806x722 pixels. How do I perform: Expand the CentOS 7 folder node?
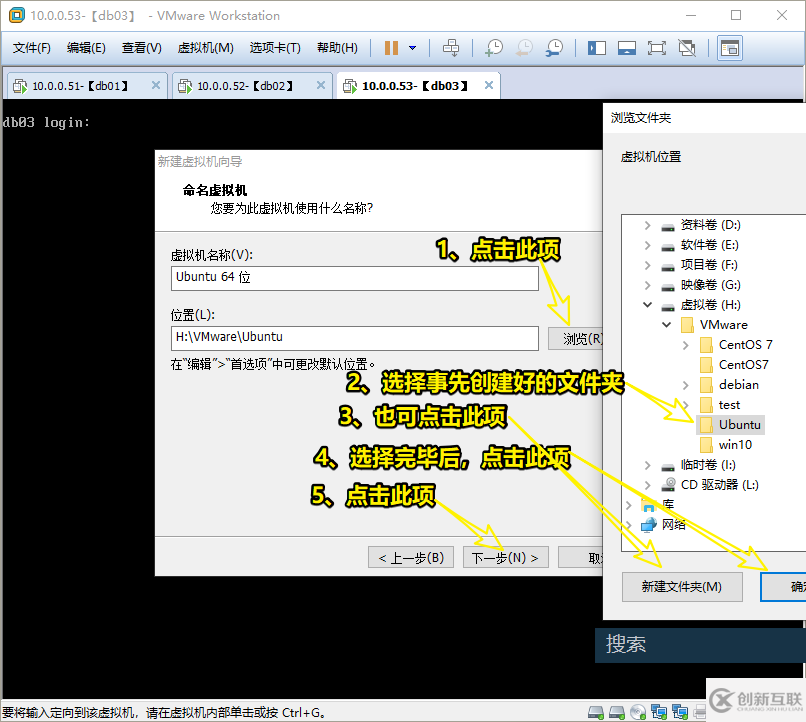(x=686, y=345)
